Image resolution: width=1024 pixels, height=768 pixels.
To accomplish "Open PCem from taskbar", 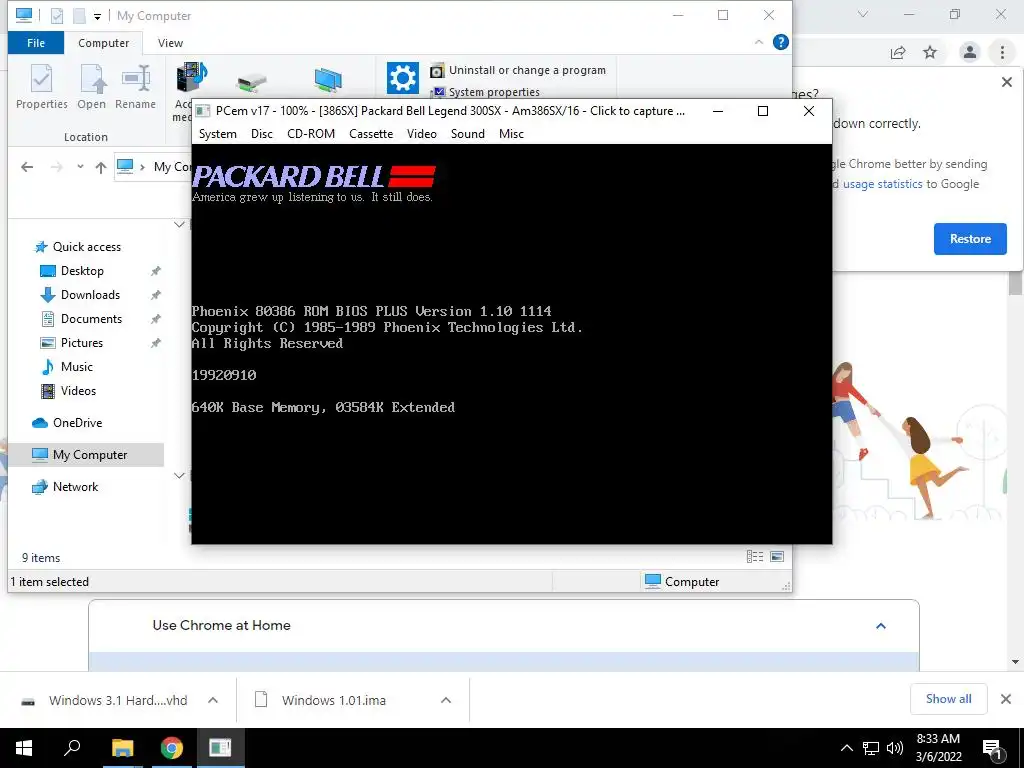I will (x=220, y=748).
